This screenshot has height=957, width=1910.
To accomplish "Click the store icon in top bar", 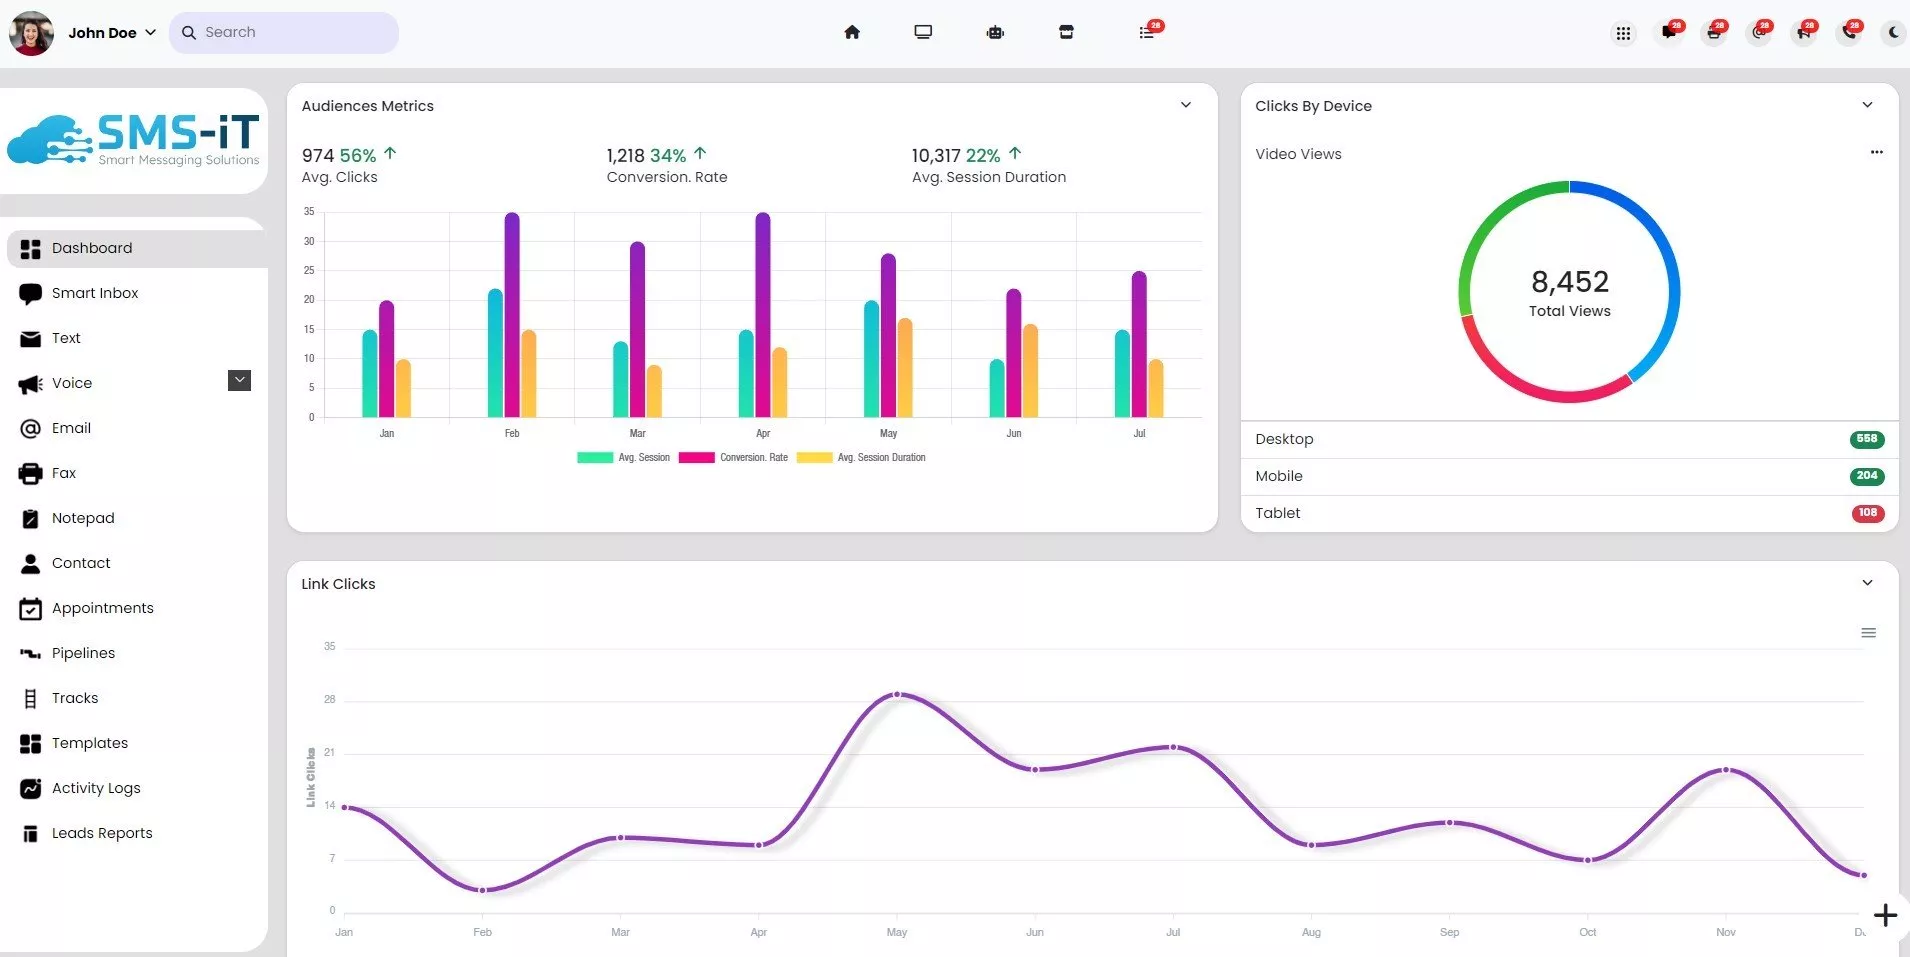I will pyautogui.click(x=1066, y=33).
